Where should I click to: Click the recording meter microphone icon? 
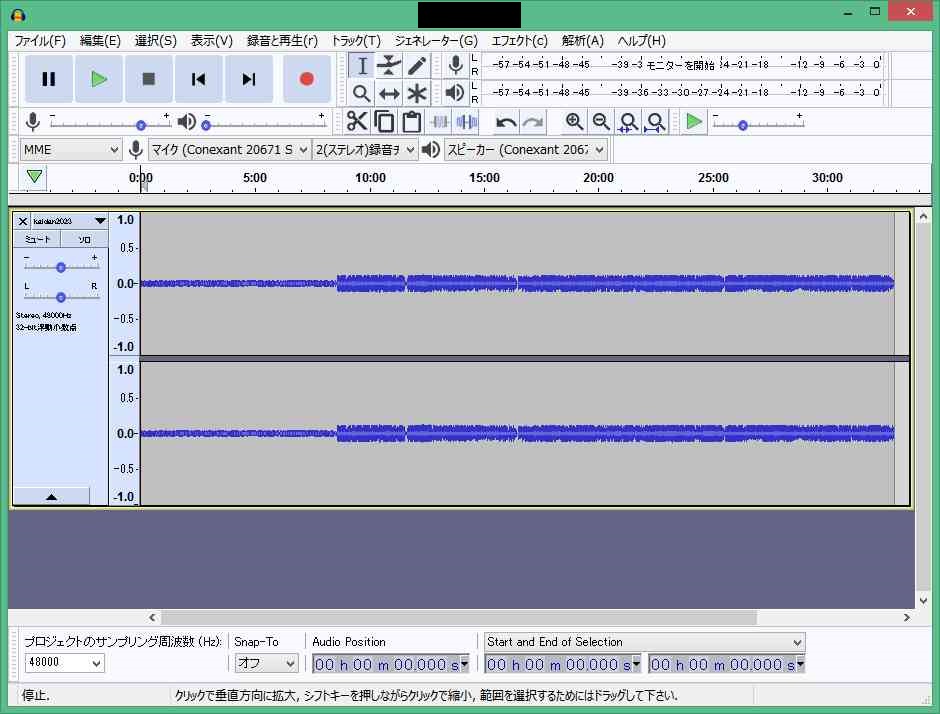click(x=456, y=65)
